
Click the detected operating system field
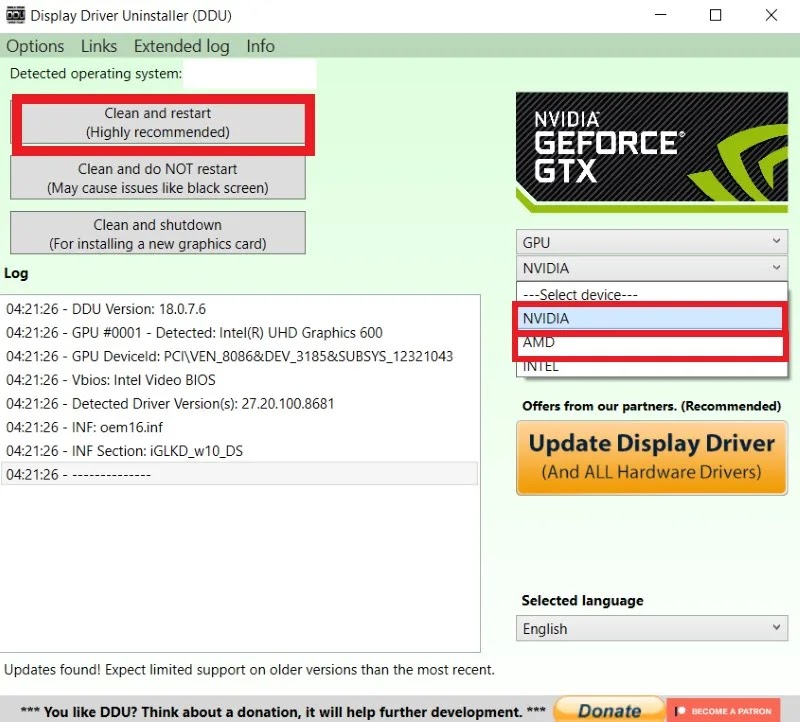click(249, 74)
